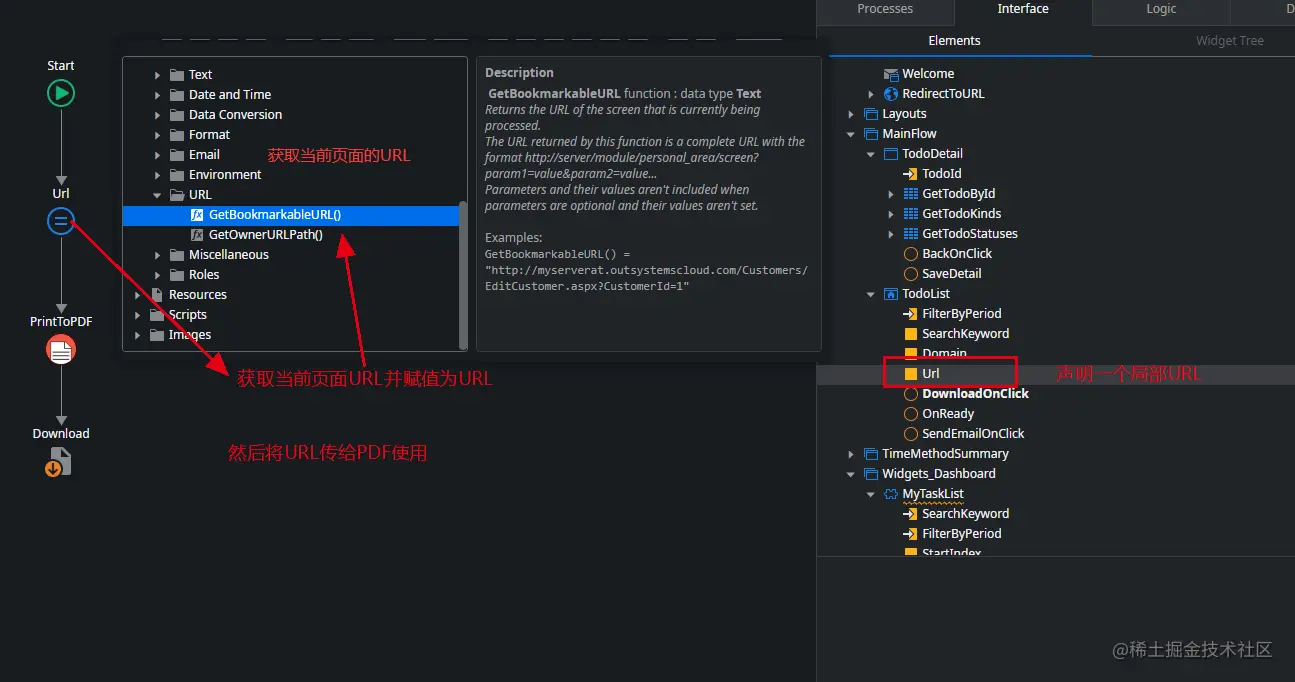Select the Welcome screen item
1295x682 pixels.
[928, 74]
